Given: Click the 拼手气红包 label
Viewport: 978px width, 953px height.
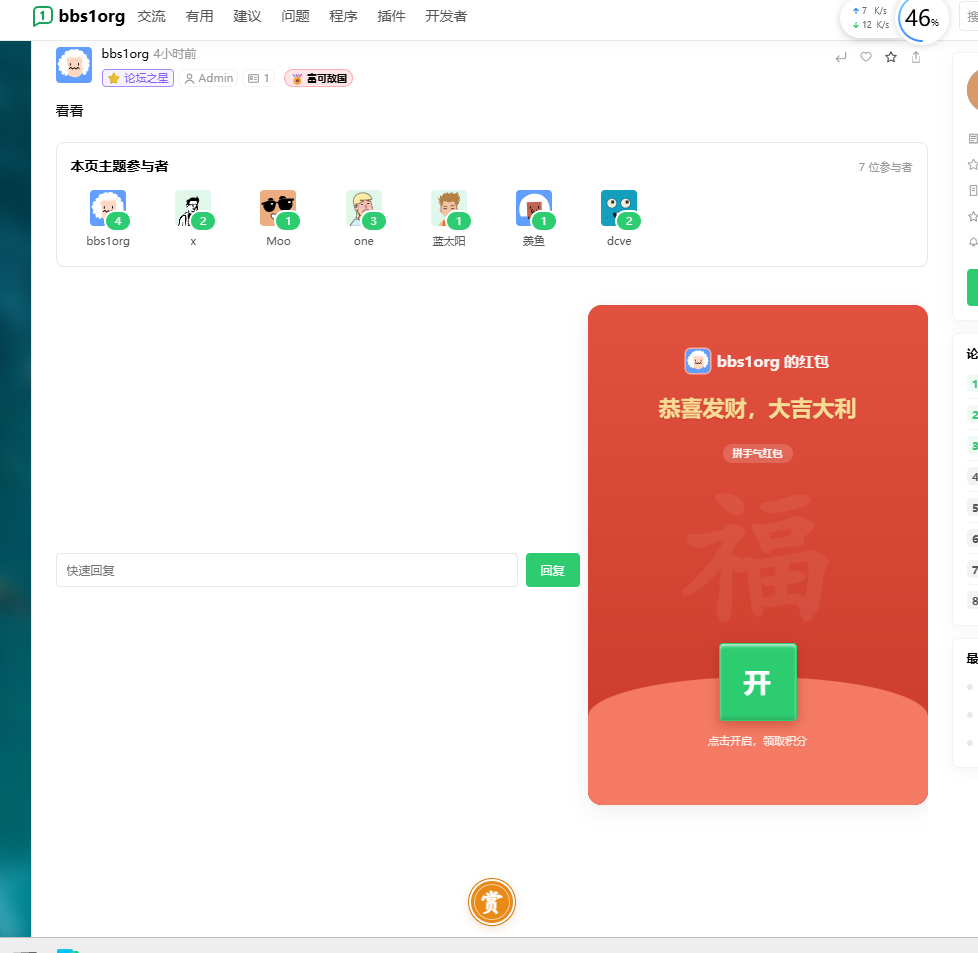Looking at the screenshot, I should tap(758, 453).
